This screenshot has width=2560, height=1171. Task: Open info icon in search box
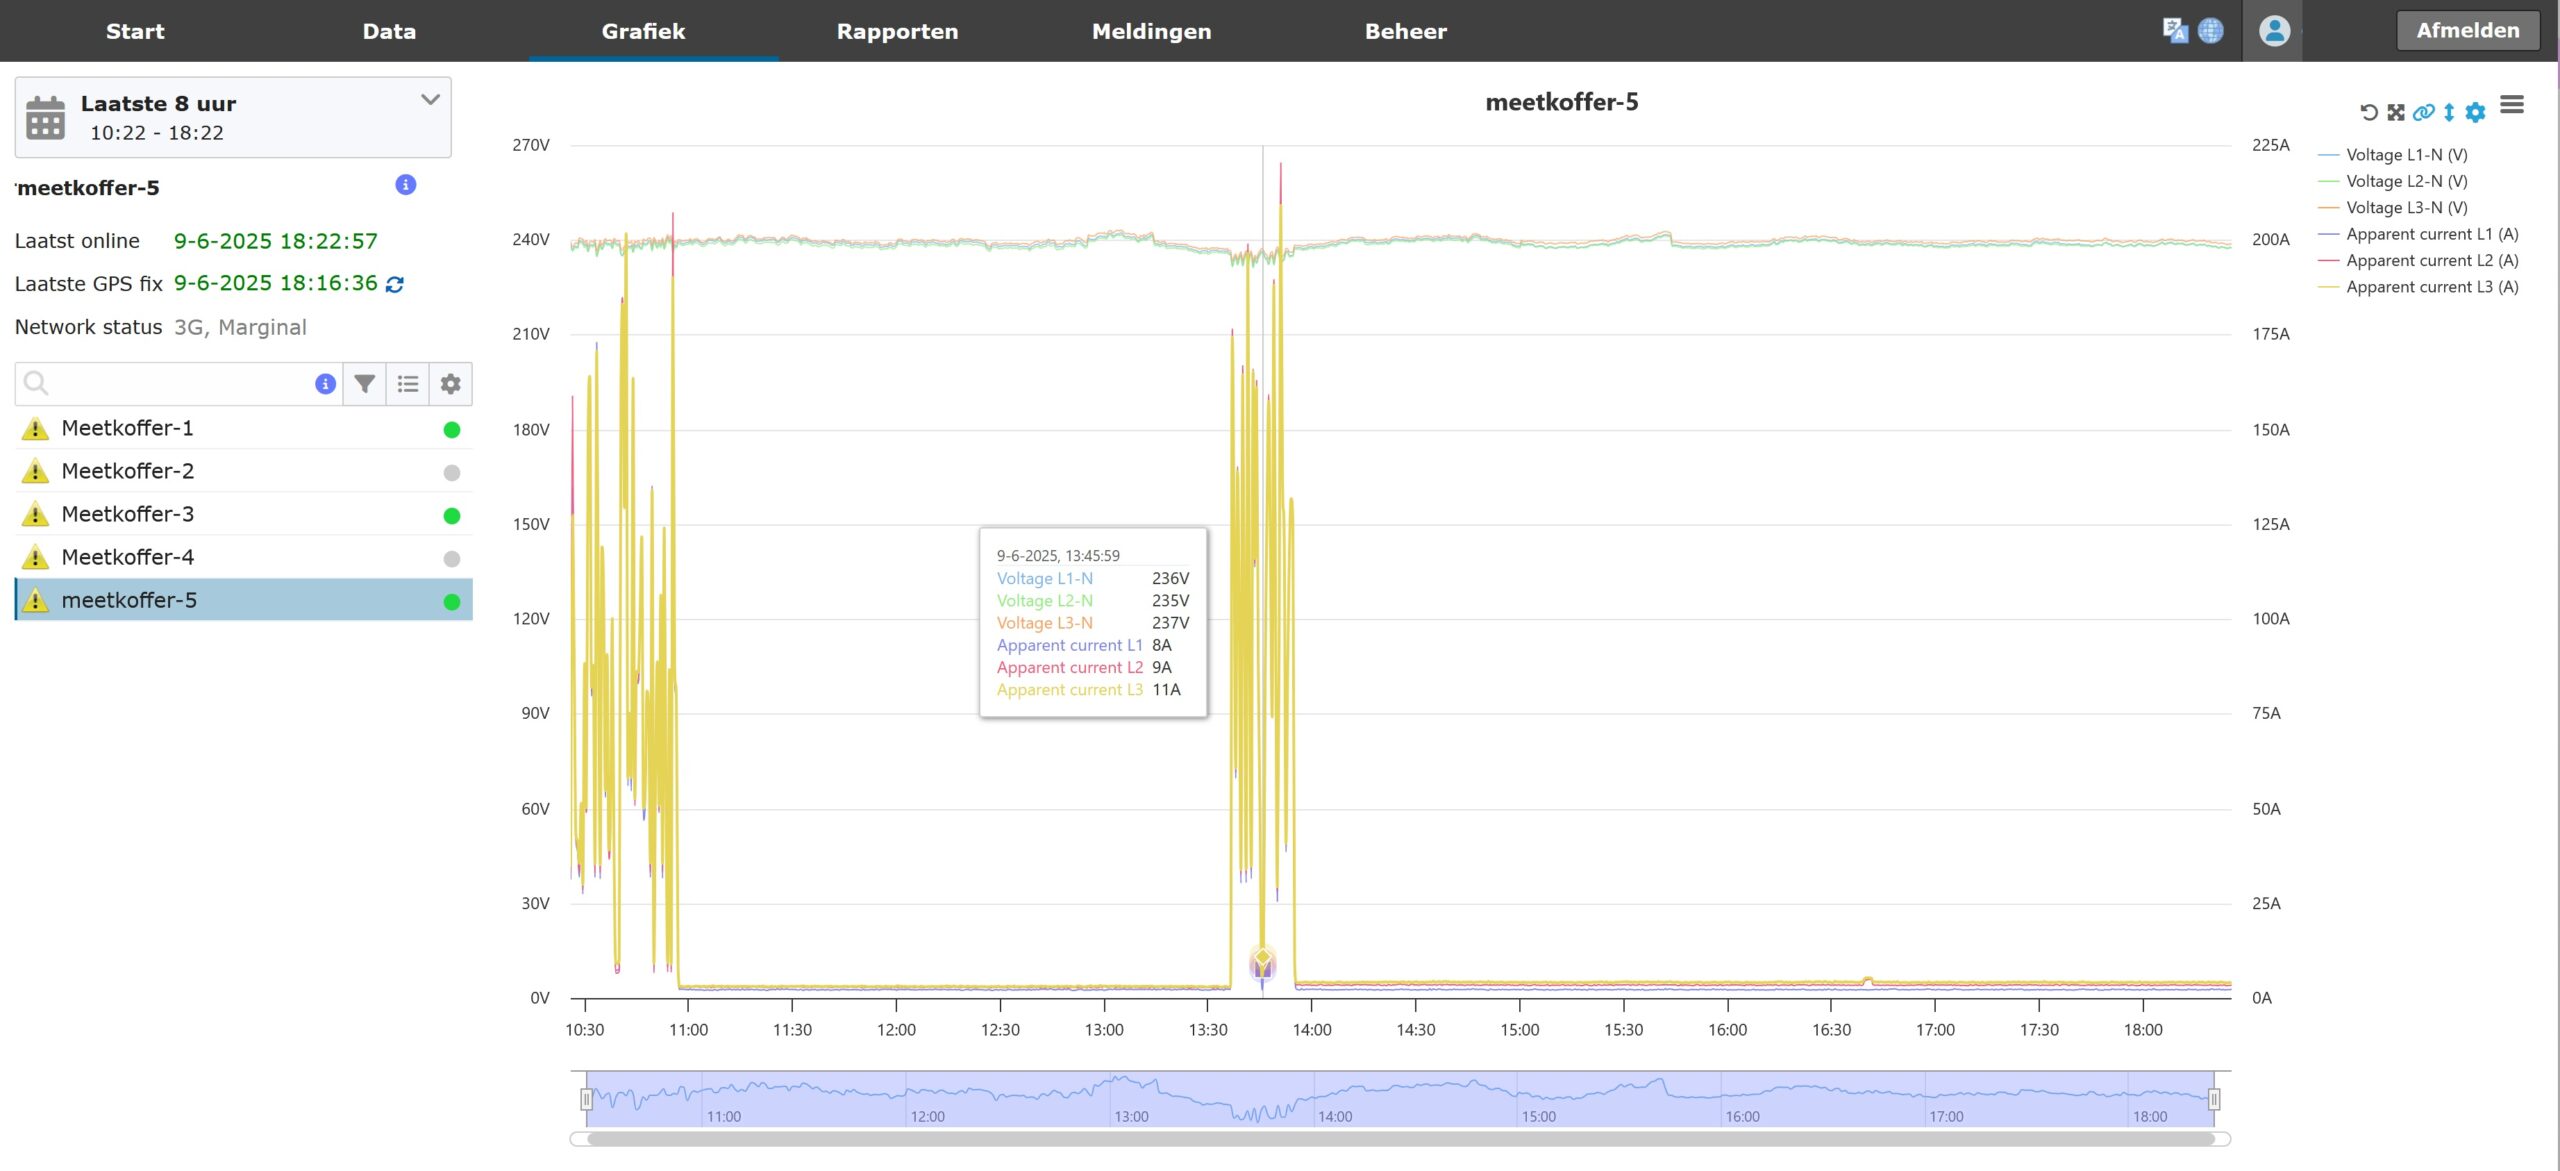click(x=325, y=384)
